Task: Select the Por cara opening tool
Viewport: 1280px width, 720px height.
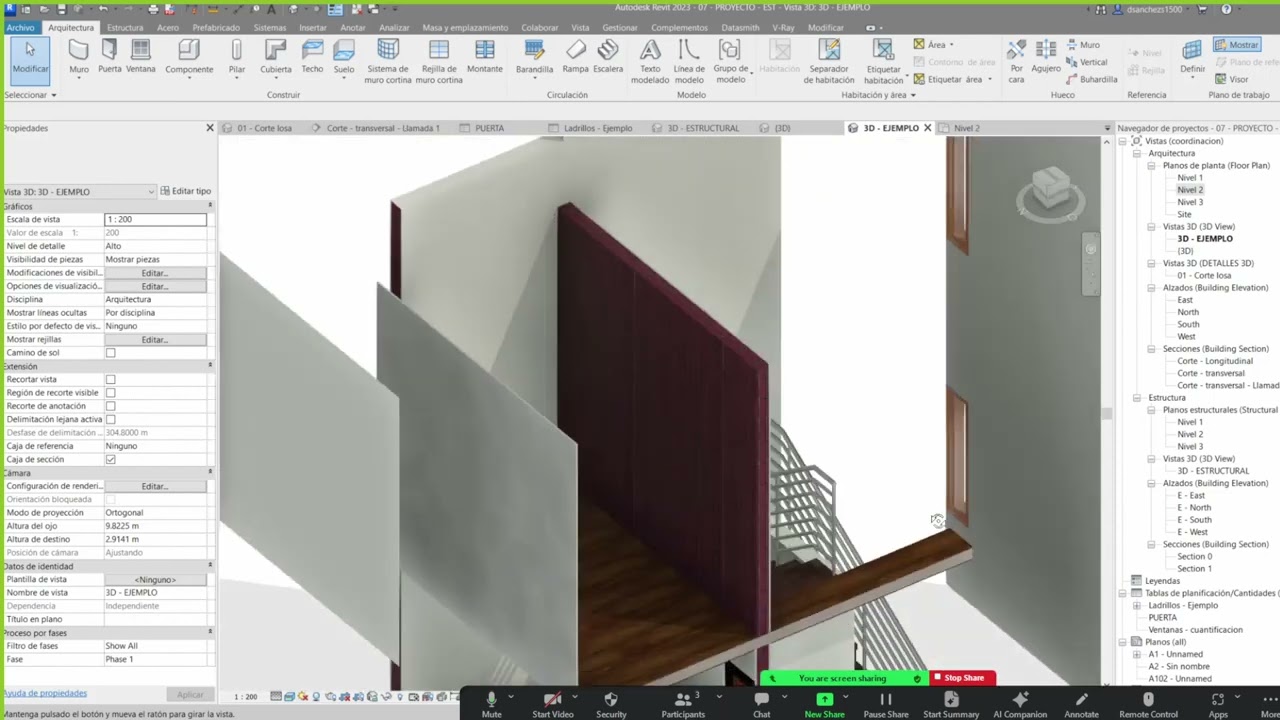Action: point(1017,61)
